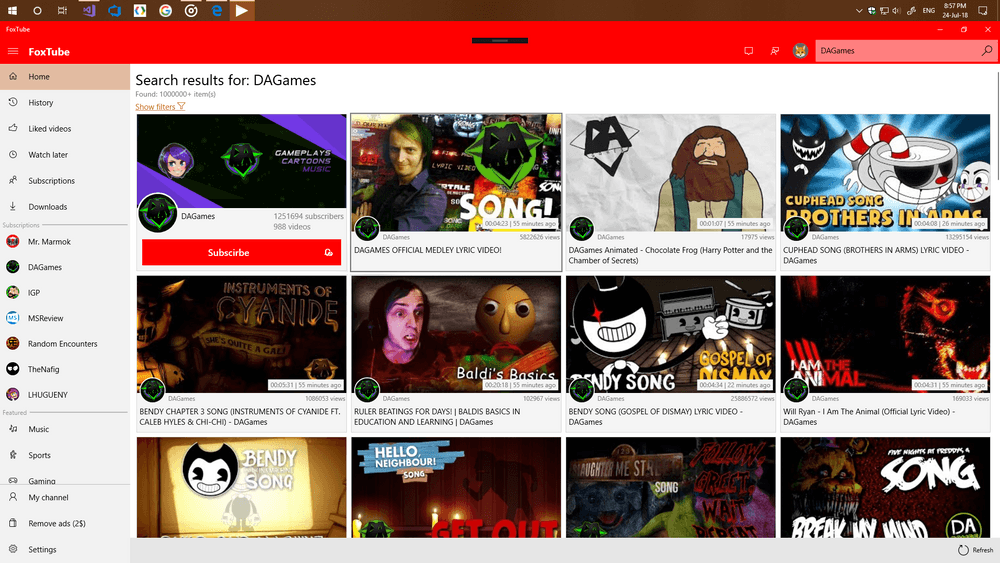1000x563 pixels.
Task: Open the notifications icon next to the avatar
Action: [x=775, y=51]
